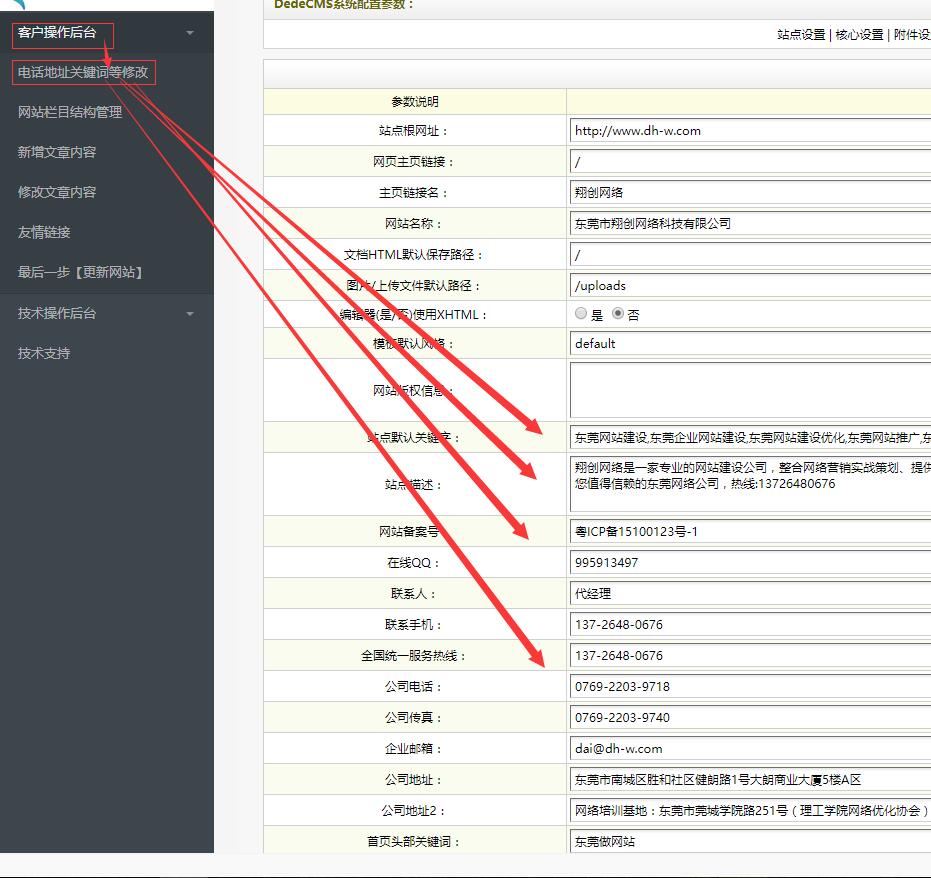Select 修改文章内容 sidebar entry
This screenshot has height=878, width=931.
point(57,192)
